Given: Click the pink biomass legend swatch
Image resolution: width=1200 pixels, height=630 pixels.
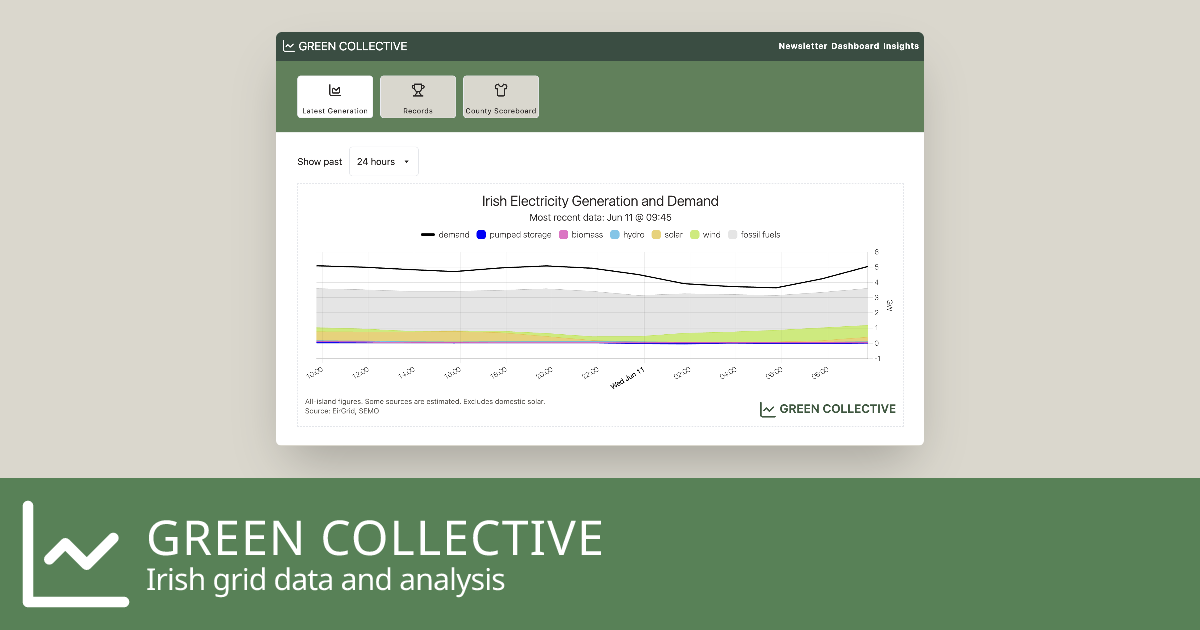Looking at the screenshot, I should click(563, 235).
